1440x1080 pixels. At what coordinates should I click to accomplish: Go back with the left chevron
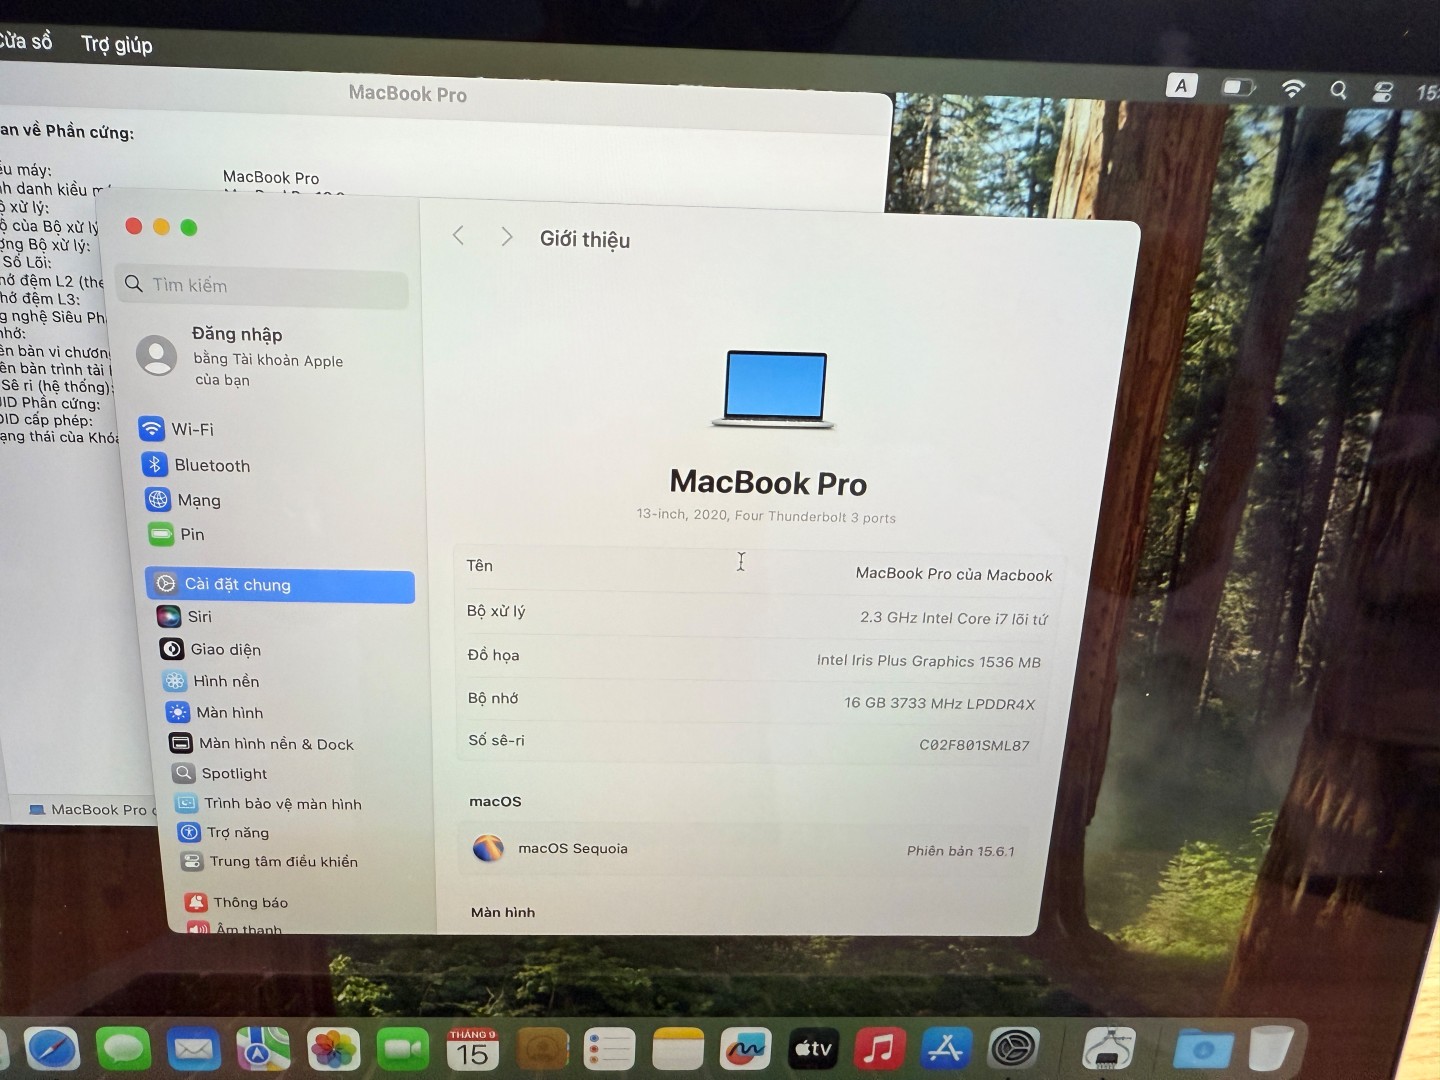458,236
